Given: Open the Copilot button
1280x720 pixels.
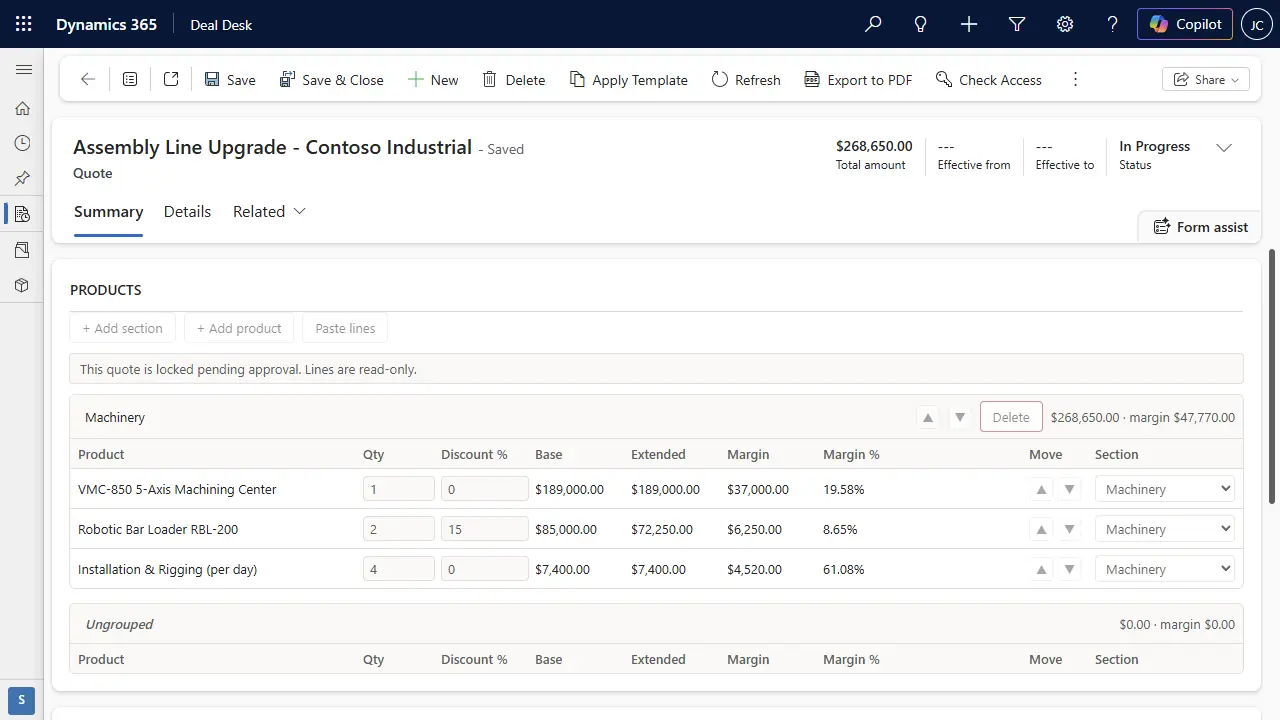Looking at the screenshot, I should [x=1185, y=24].
